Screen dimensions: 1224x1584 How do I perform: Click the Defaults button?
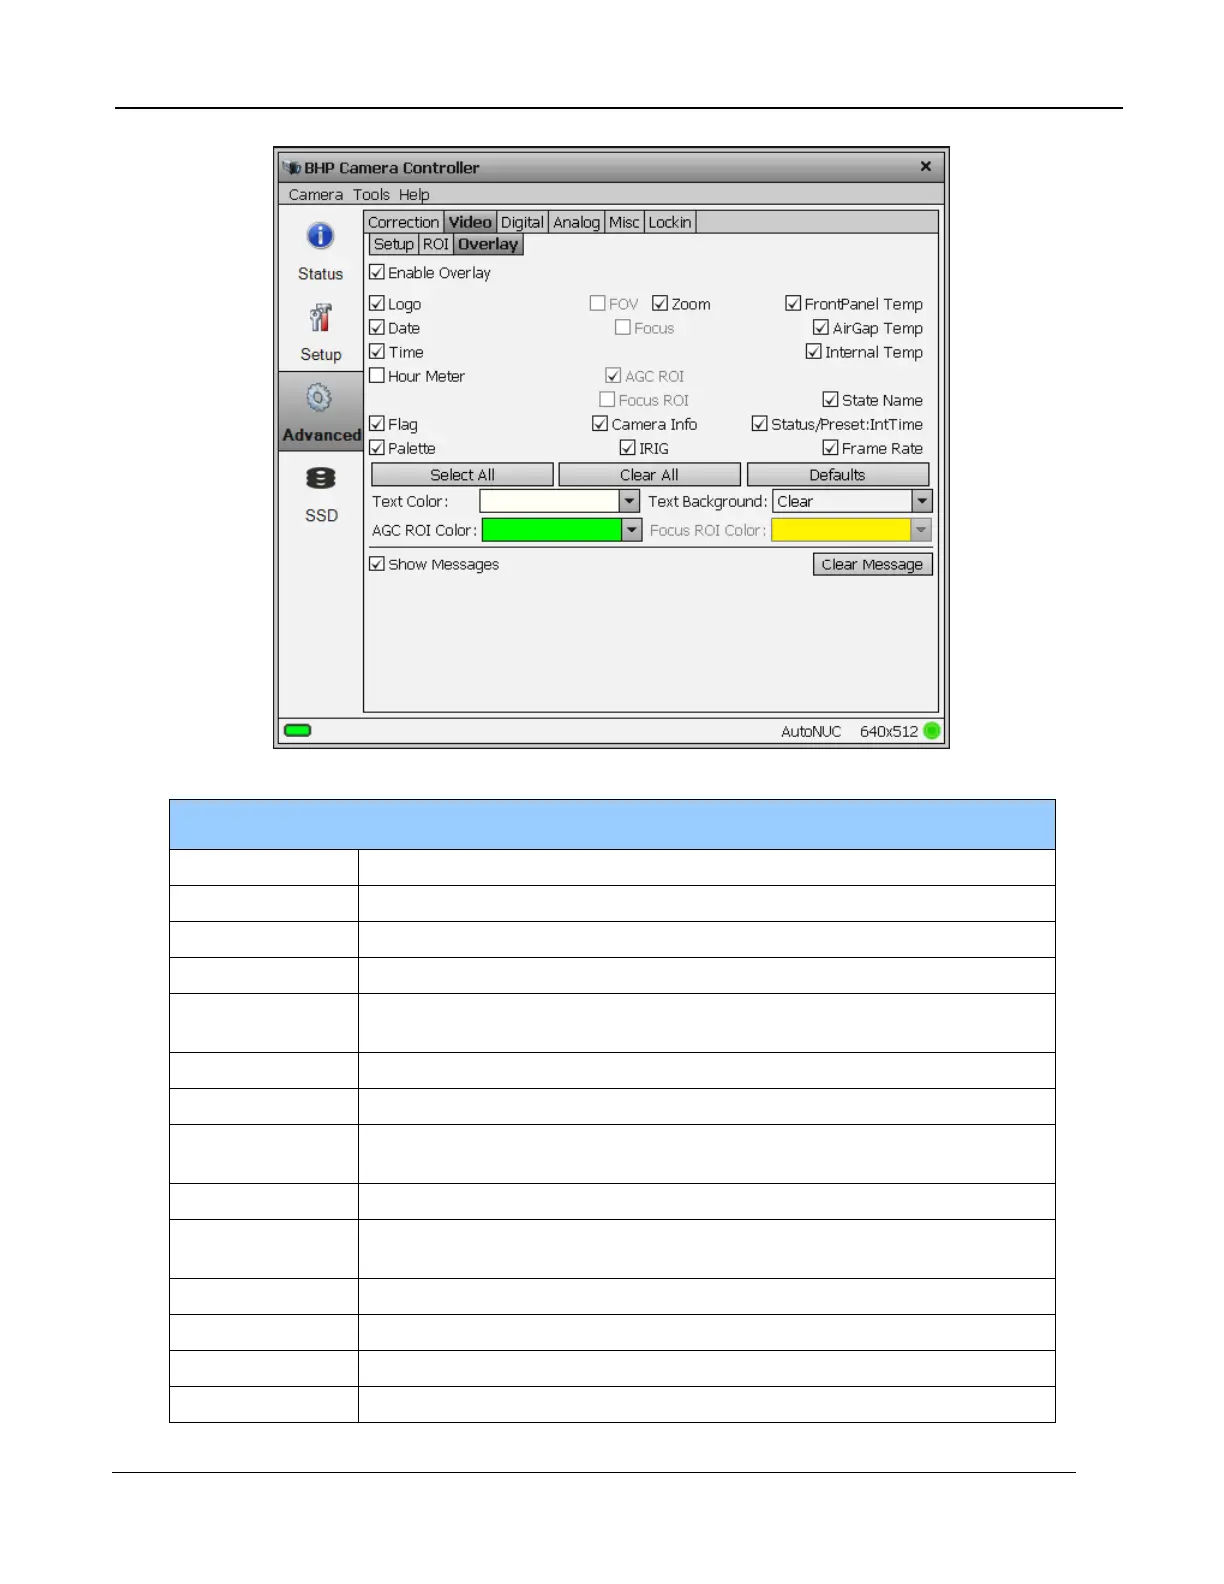837,474
